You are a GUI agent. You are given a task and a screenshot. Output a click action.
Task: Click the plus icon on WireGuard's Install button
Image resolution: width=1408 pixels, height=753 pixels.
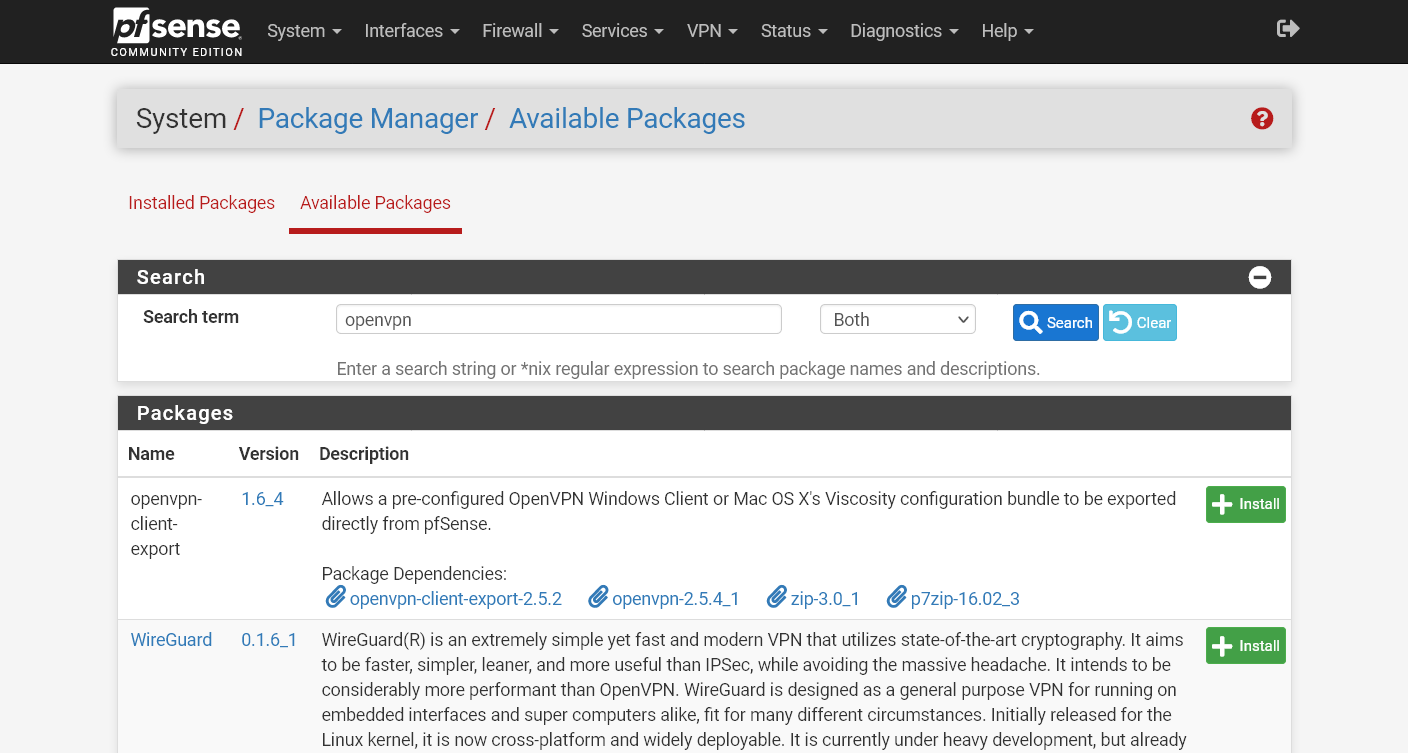(x=1221, y=645)
